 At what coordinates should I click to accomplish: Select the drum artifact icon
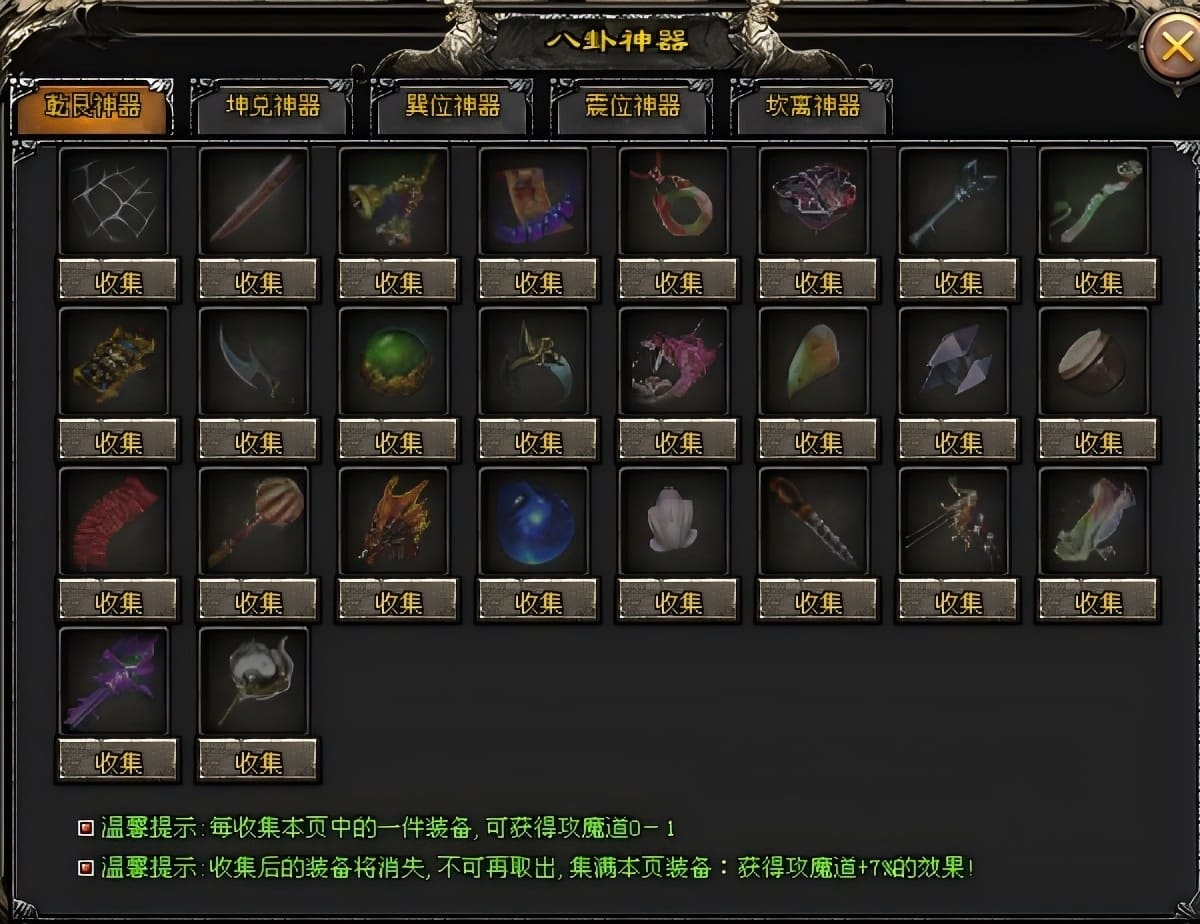coord(1094,361)
